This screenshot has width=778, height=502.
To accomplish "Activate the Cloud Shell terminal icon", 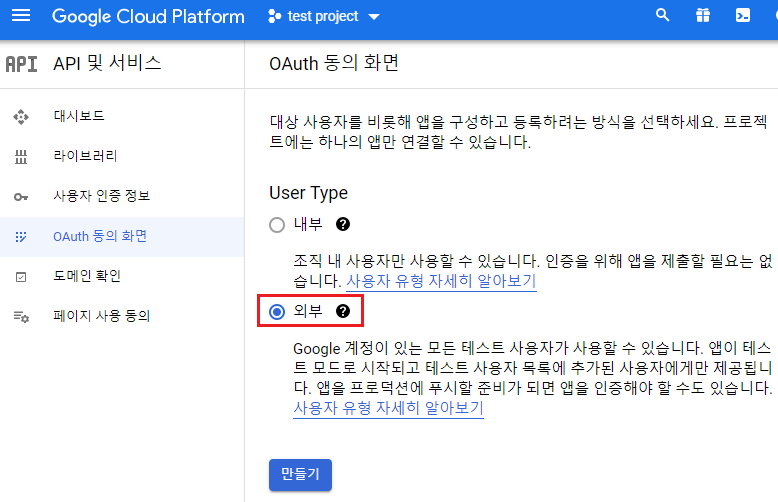I will click(x=743, y=15).
